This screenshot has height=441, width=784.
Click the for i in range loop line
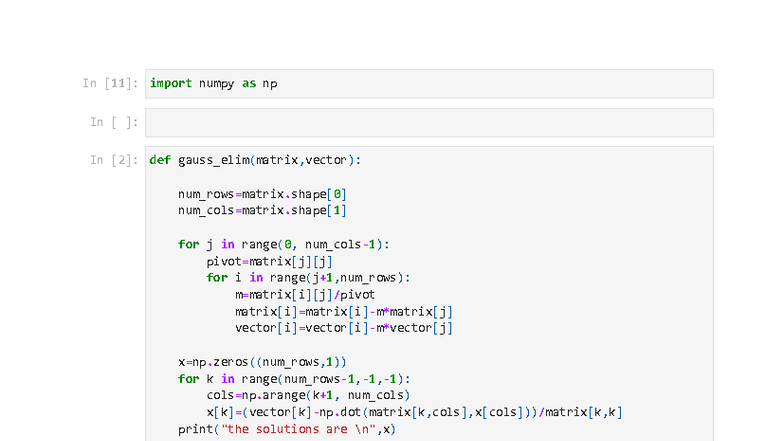pos(308,278)
